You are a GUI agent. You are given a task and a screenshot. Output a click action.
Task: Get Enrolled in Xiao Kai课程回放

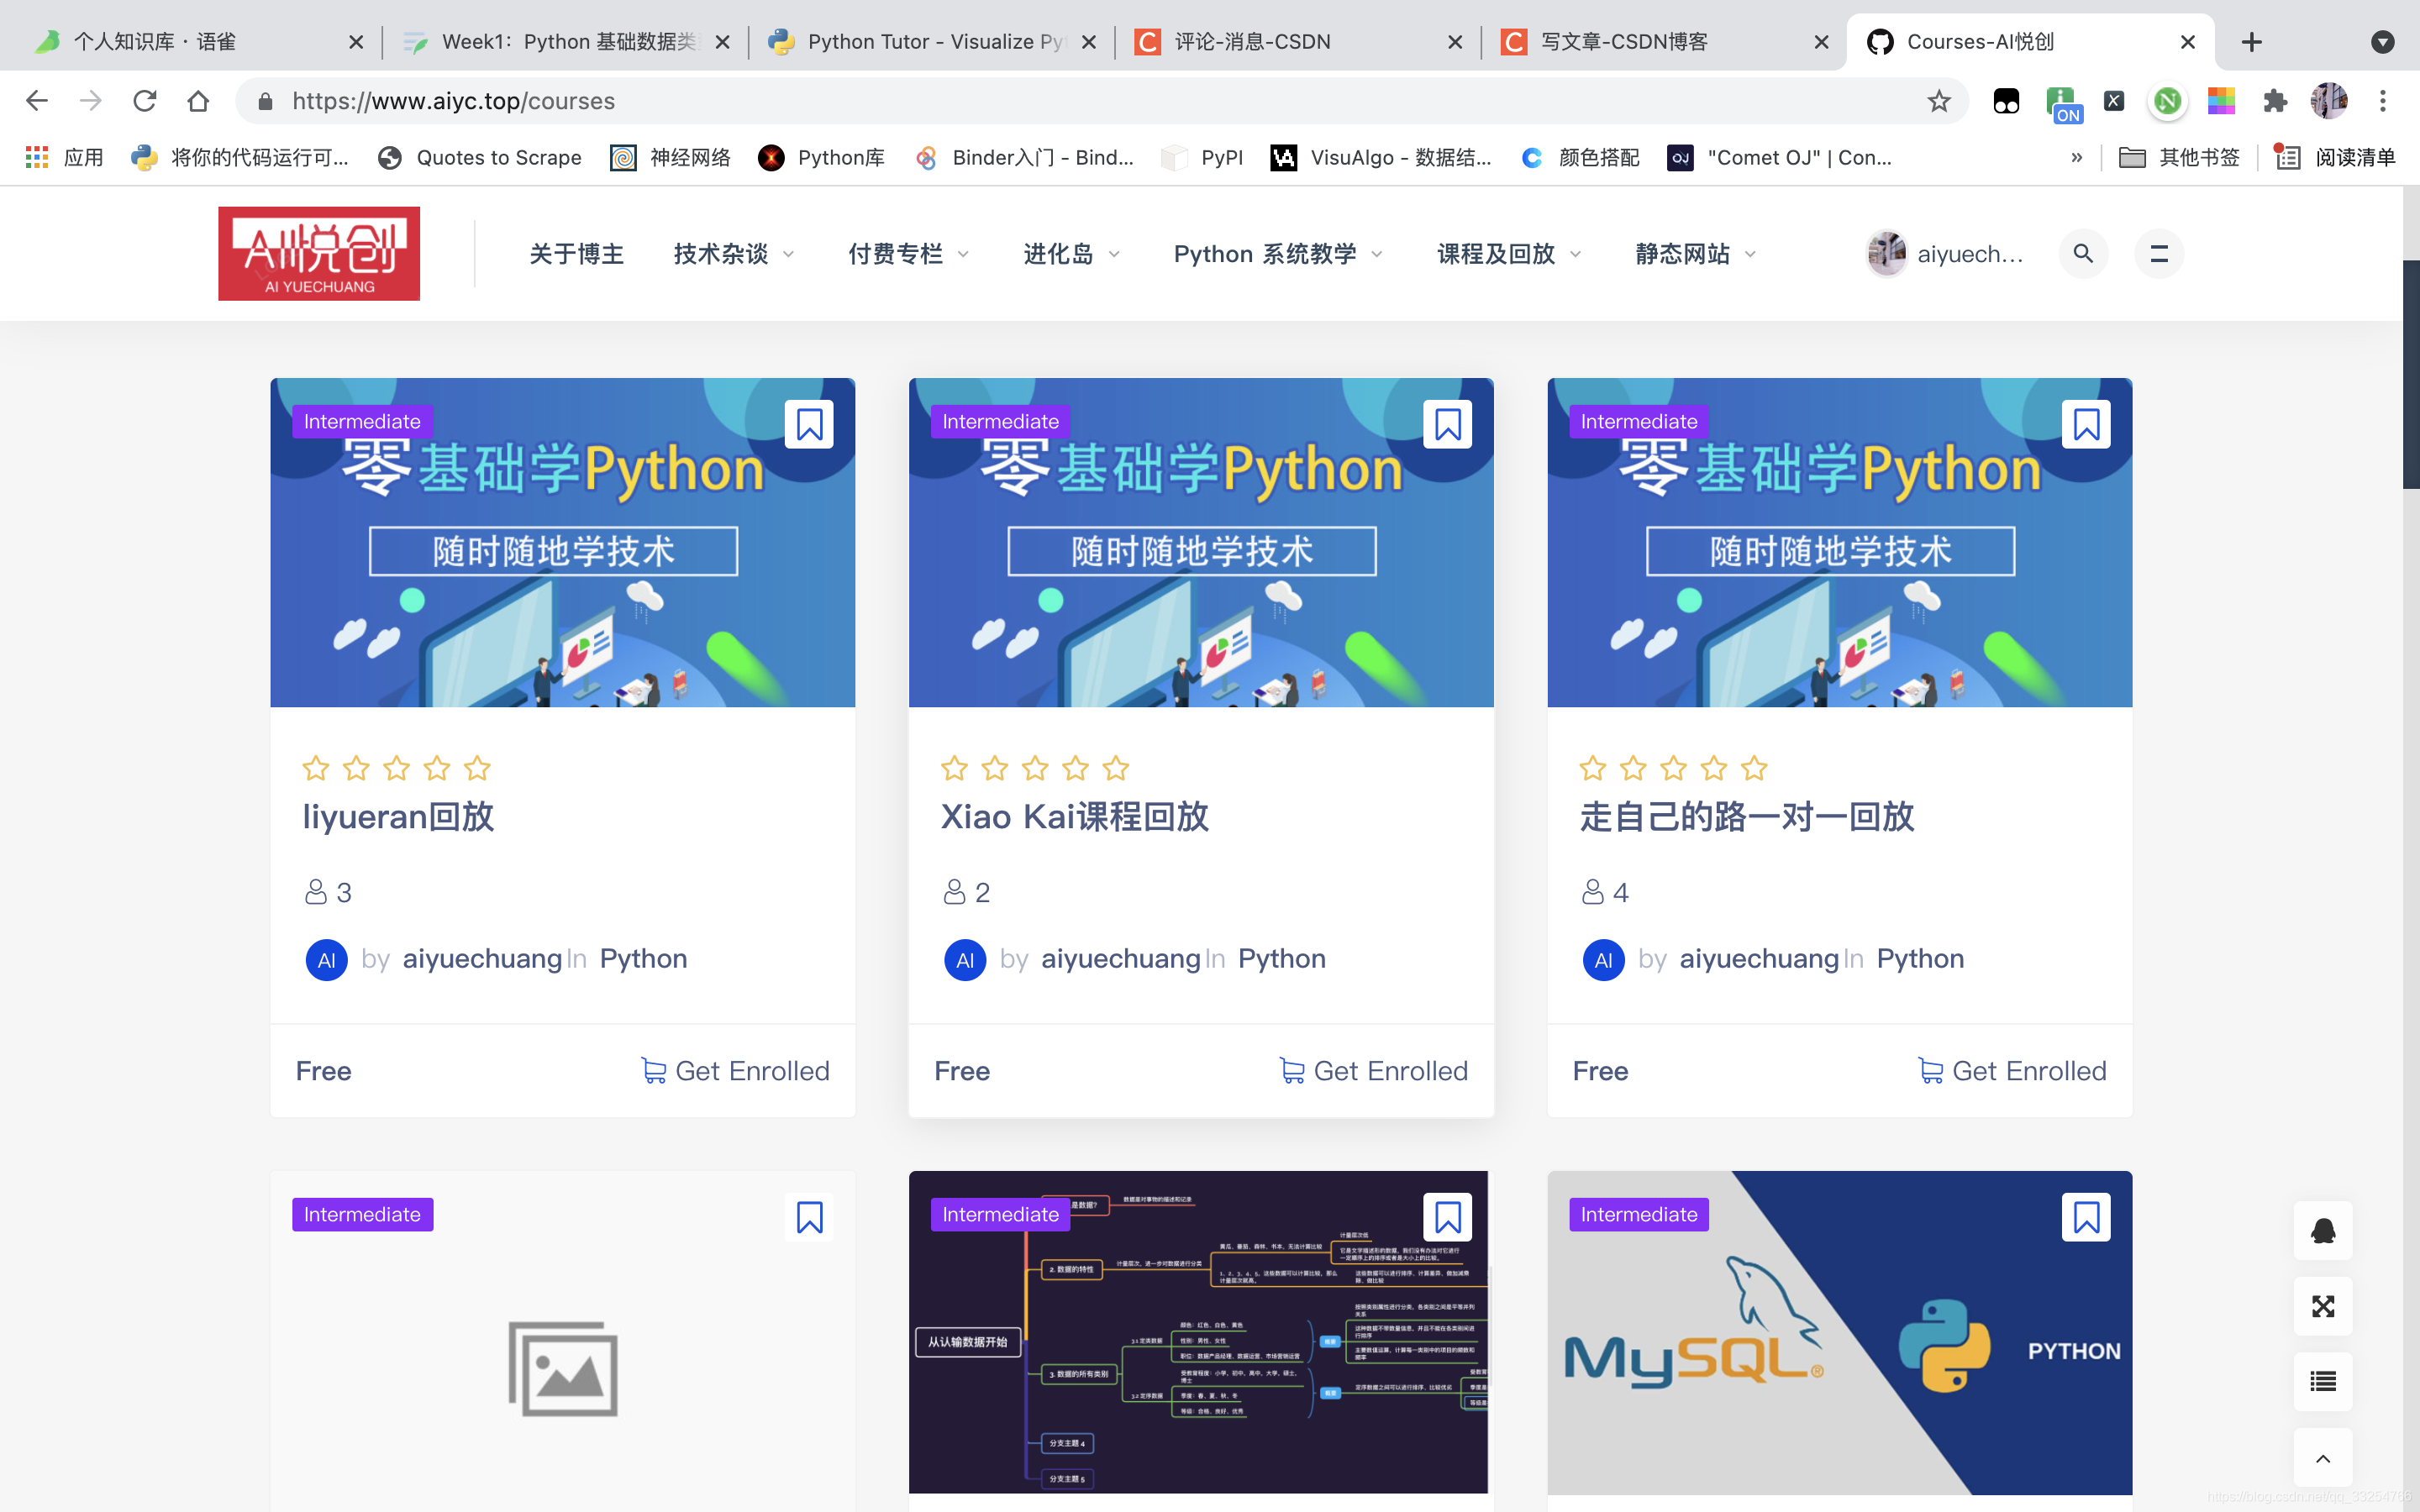coord(1374,1071)
